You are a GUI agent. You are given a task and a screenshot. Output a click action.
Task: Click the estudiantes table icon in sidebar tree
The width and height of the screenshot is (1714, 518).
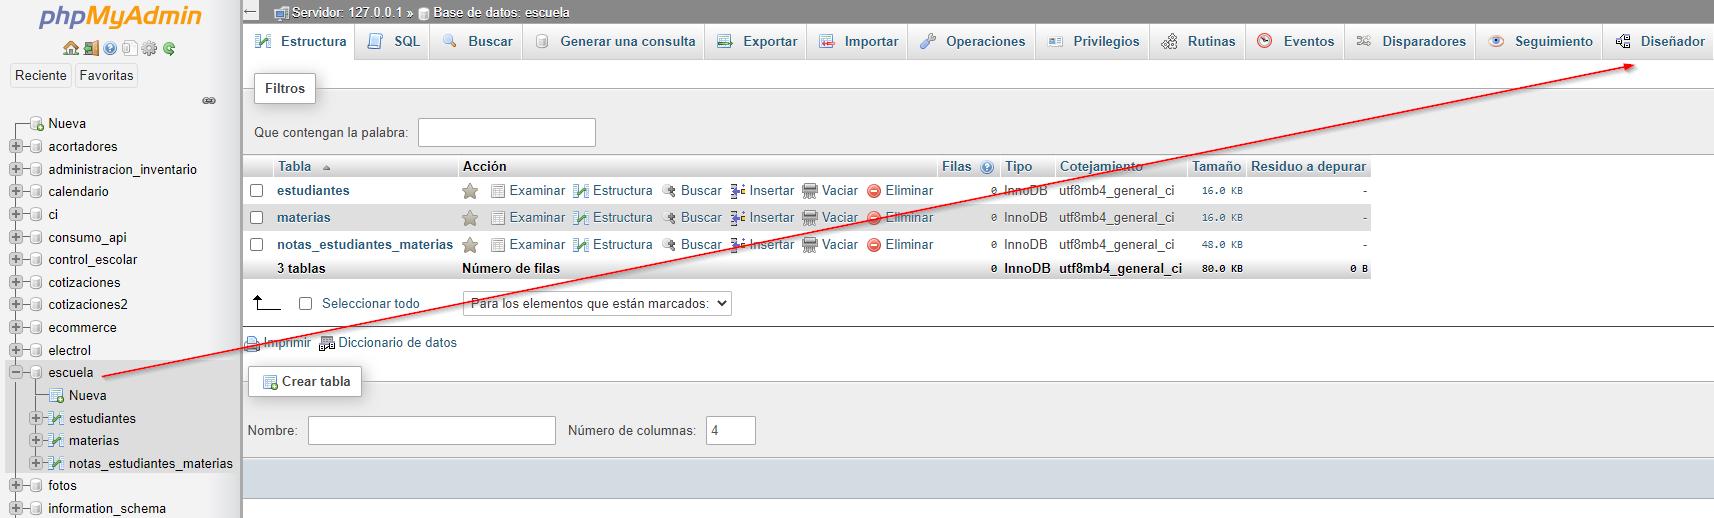(x=56, y=419)
